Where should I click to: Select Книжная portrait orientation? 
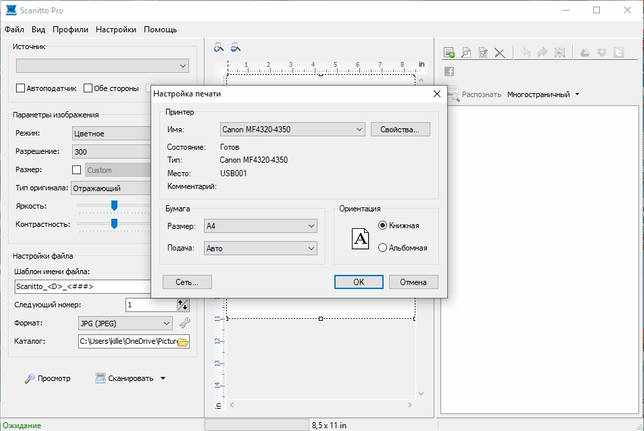pyautogui.click(x=382, y=225)
